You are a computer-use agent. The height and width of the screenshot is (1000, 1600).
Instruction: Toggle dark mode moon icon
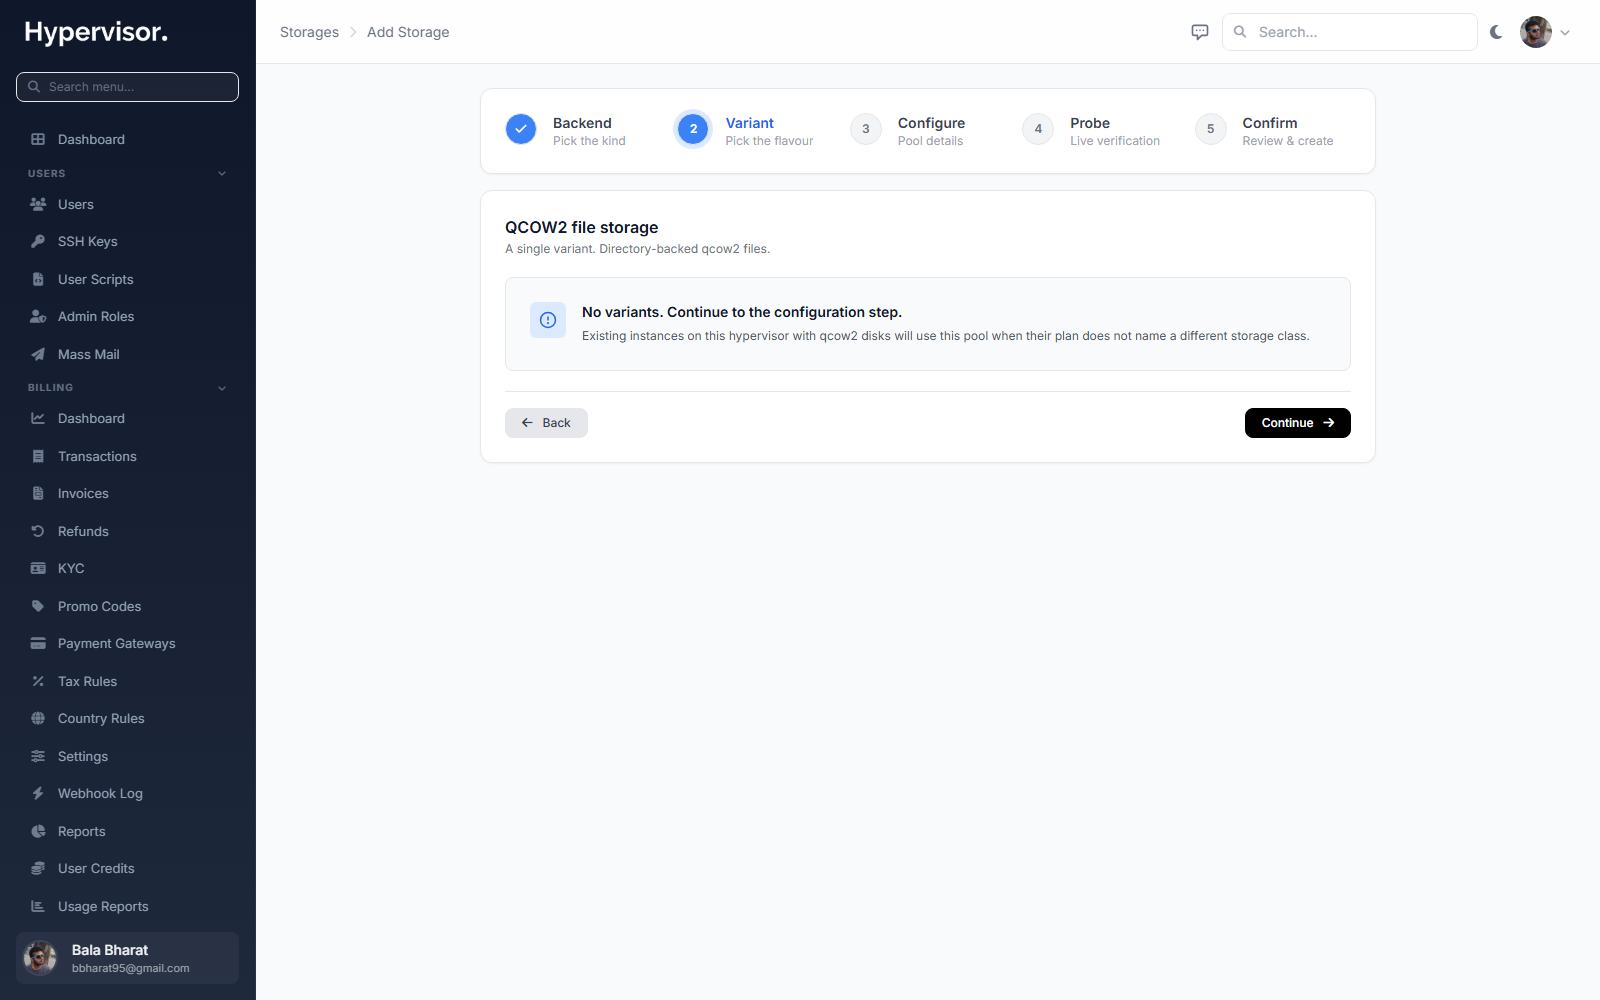click(1496, 32)
